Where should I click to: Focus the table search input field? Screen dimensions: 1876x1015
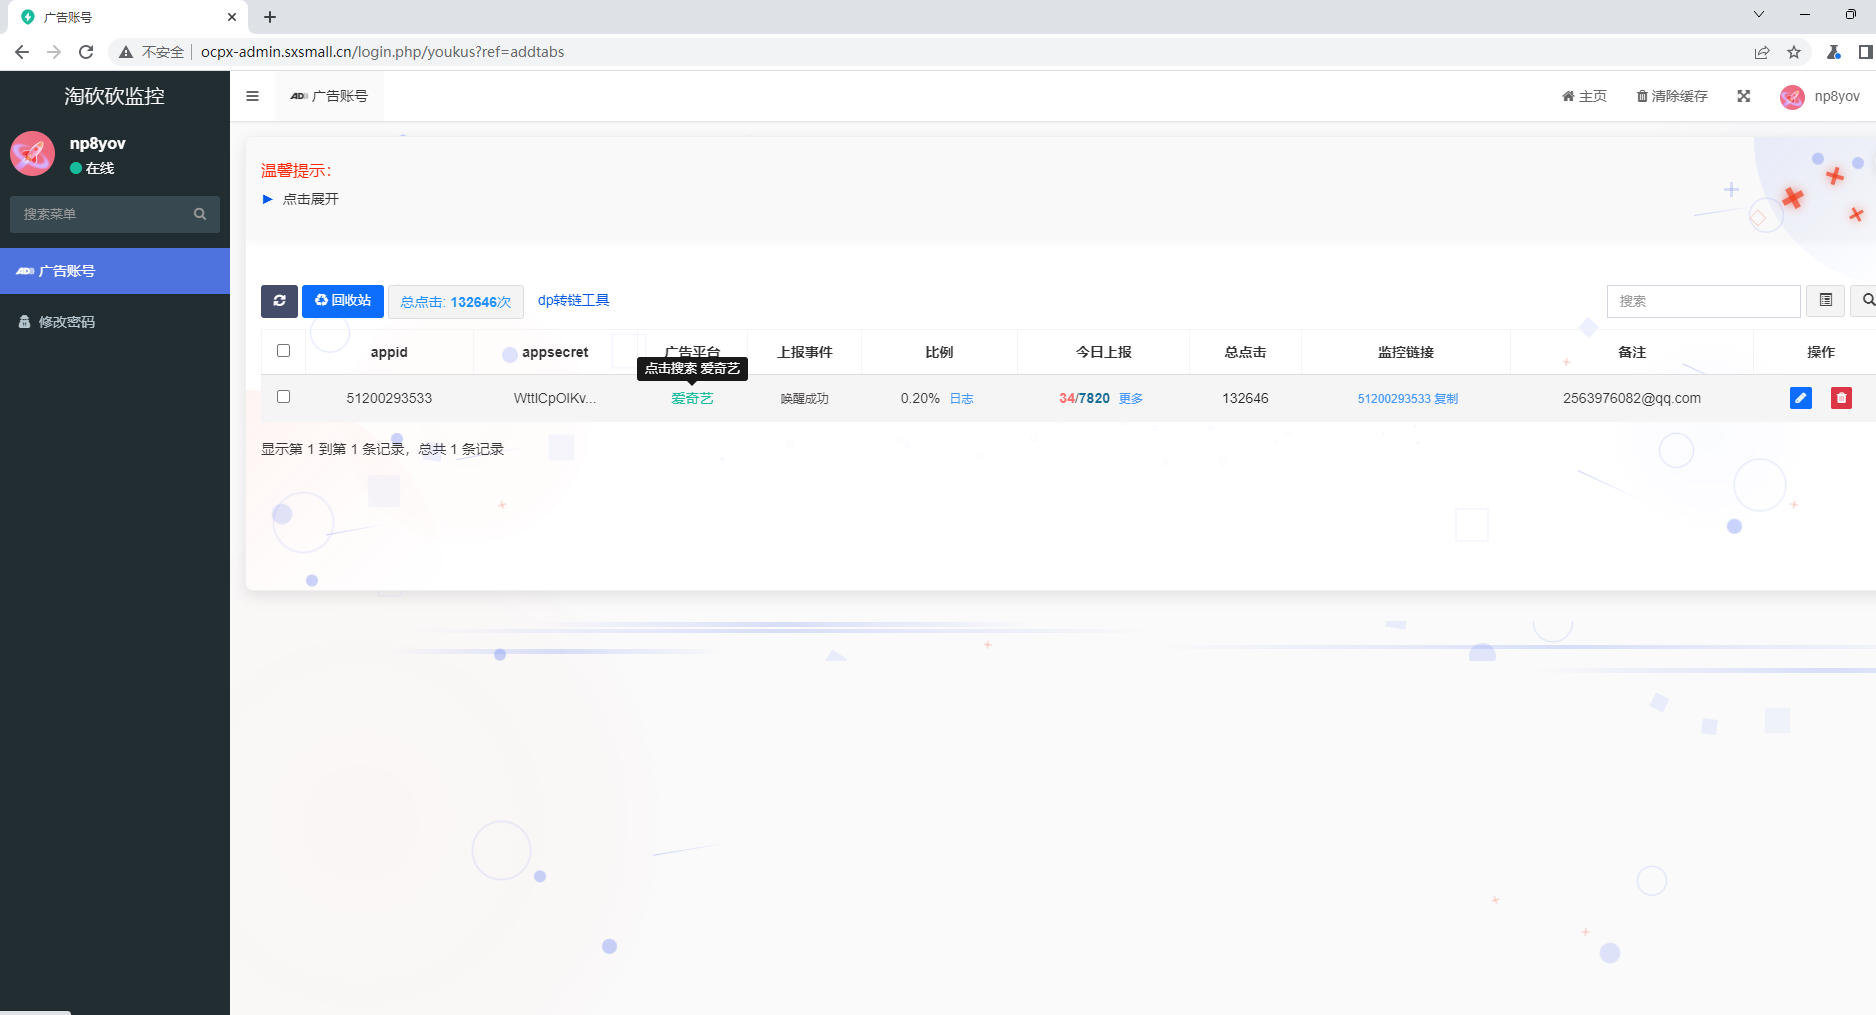[1702, 301]
